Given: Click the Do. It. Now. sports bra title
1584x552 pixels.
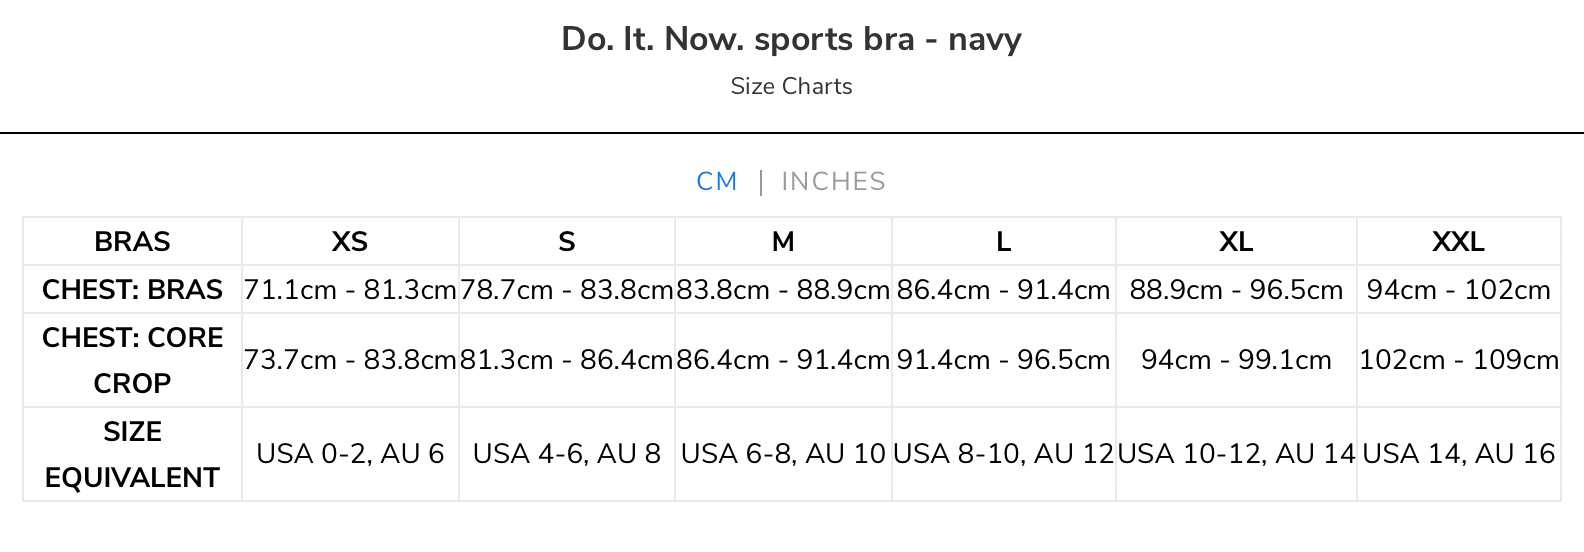Looking at the screenshot, I should tap(791, 39).
